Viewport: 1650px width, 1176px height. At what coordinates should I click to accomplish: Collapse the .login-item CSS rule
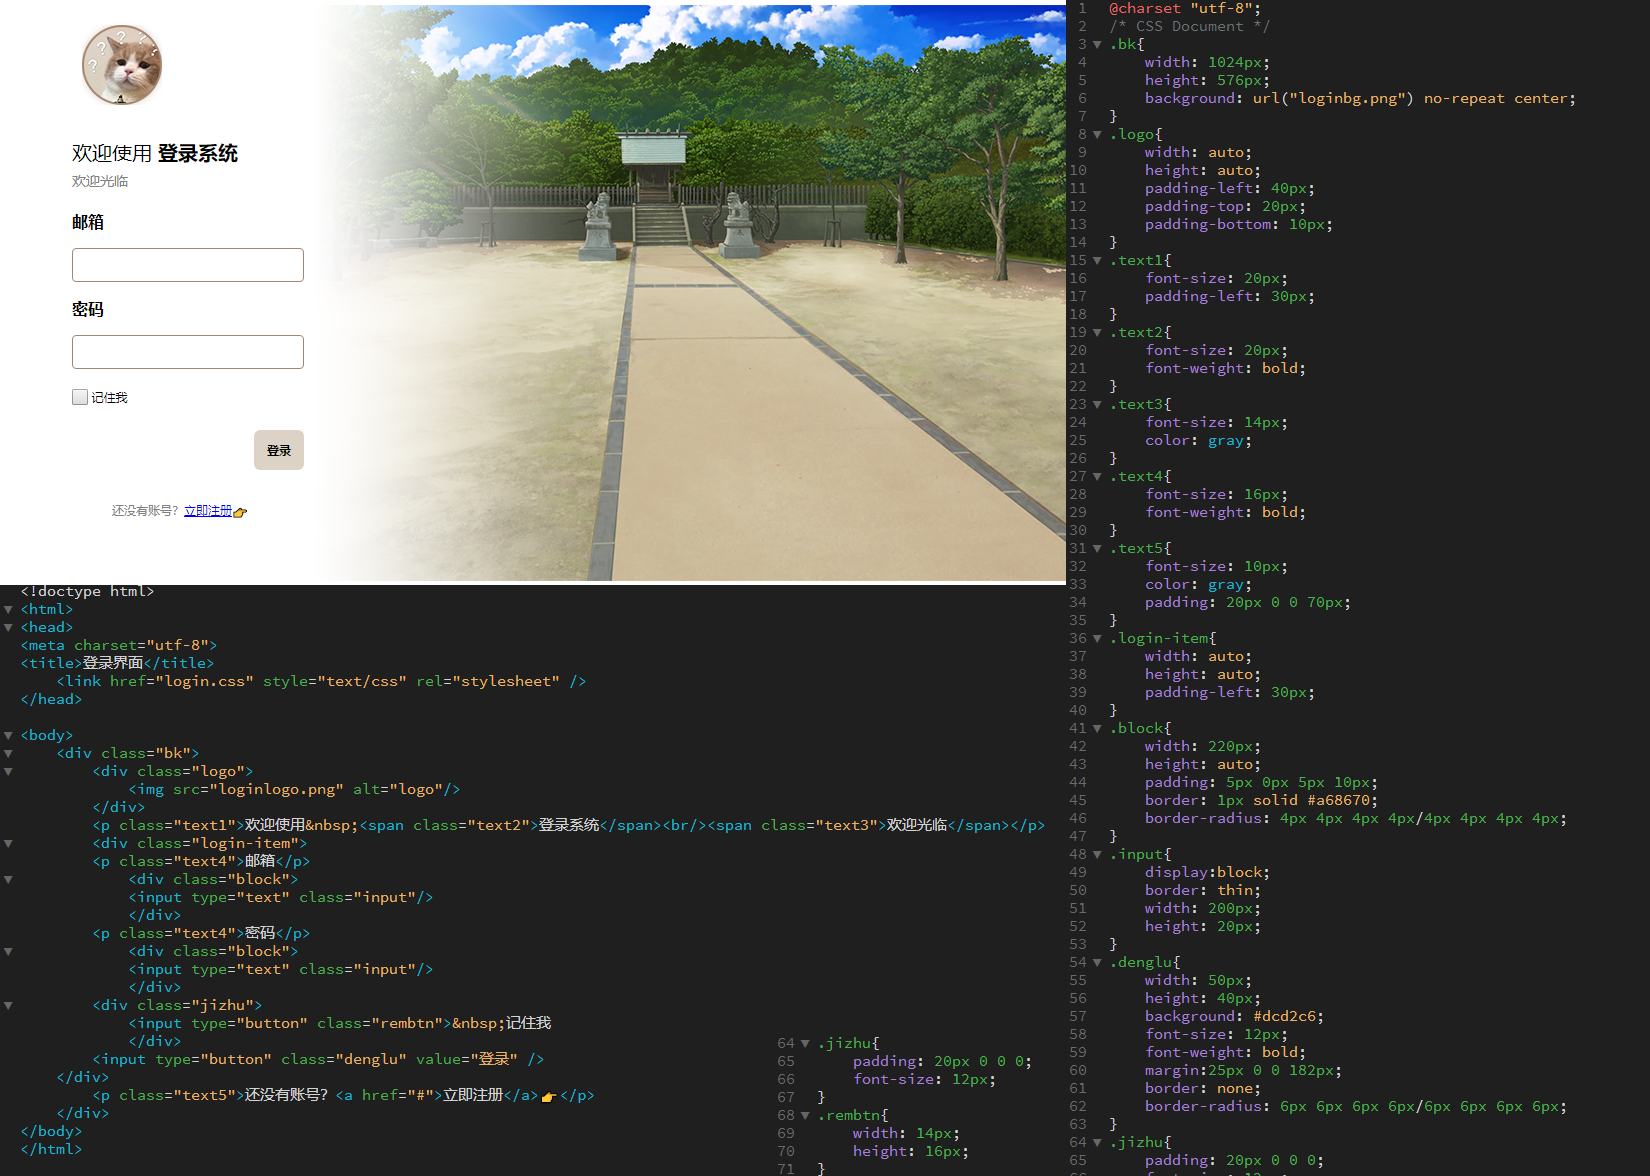pos(1097,639)
